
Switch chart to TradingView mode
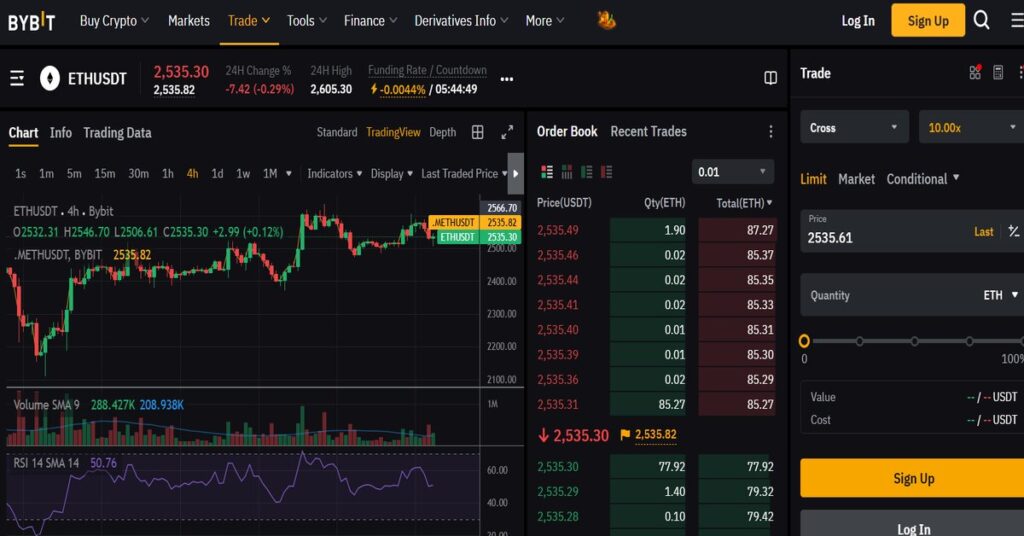[x=393, y=132]
